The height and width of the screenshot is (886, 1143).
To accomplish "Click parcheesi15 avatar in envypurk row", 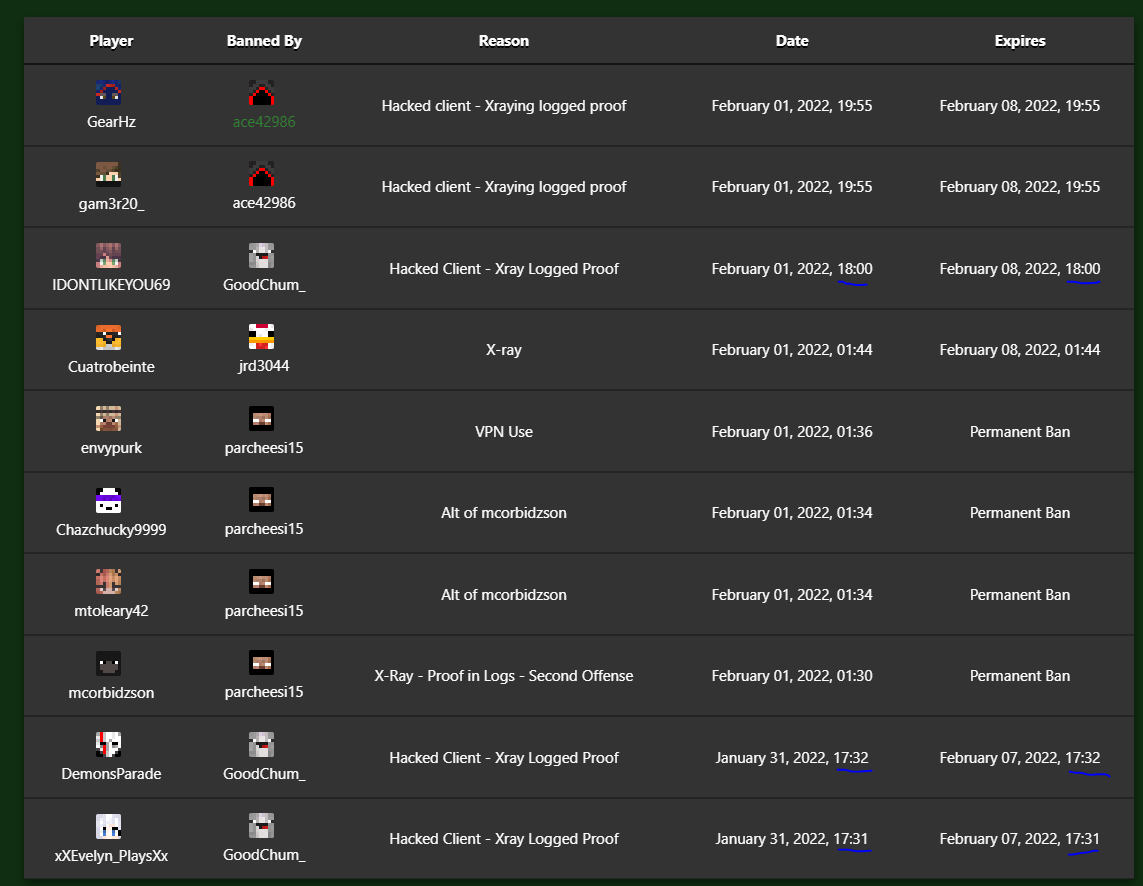I will (262, 419).
